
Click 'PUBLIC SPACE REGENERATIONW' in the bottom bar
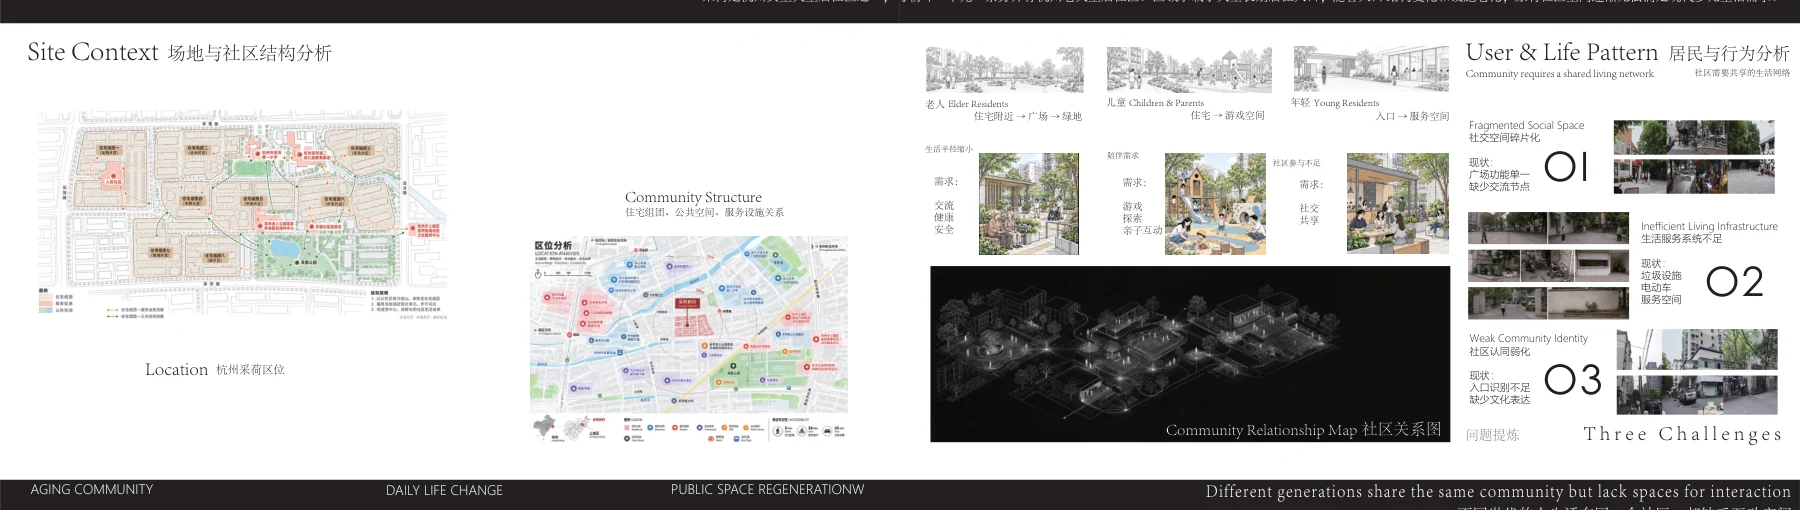[x=767, y=490]
